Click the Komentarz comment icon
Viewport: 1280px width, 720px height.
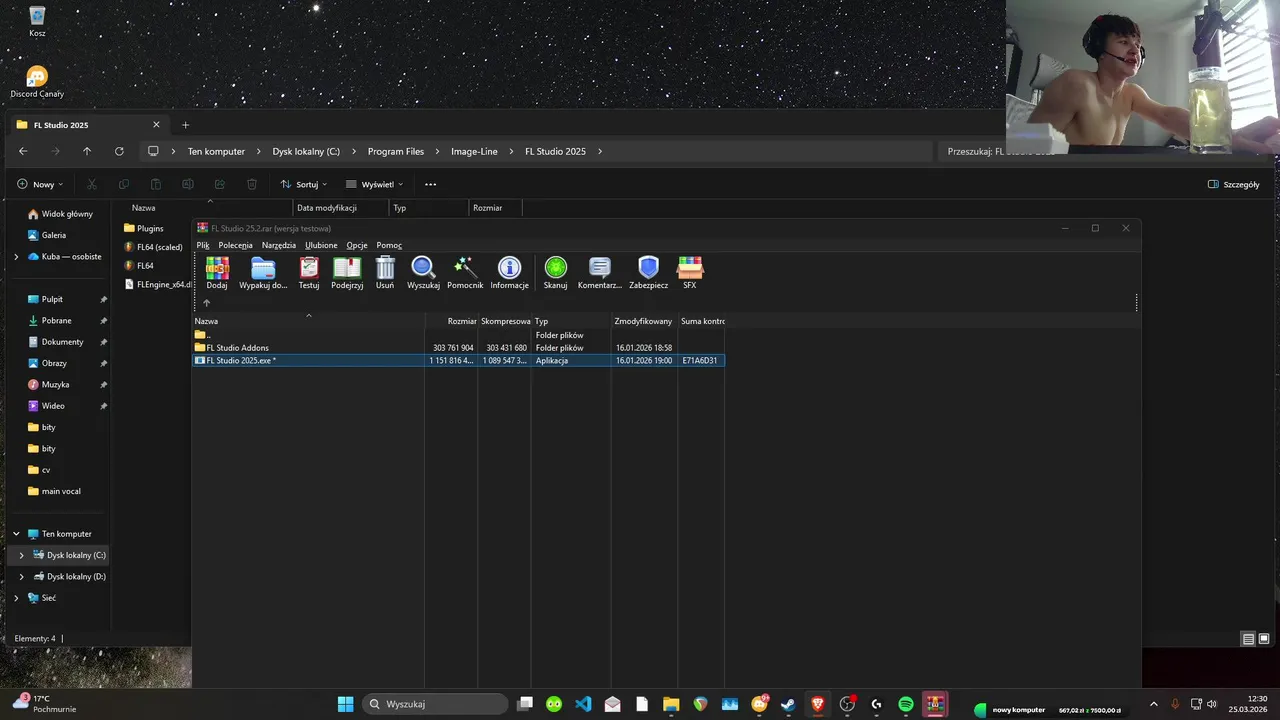coord(600,272)
